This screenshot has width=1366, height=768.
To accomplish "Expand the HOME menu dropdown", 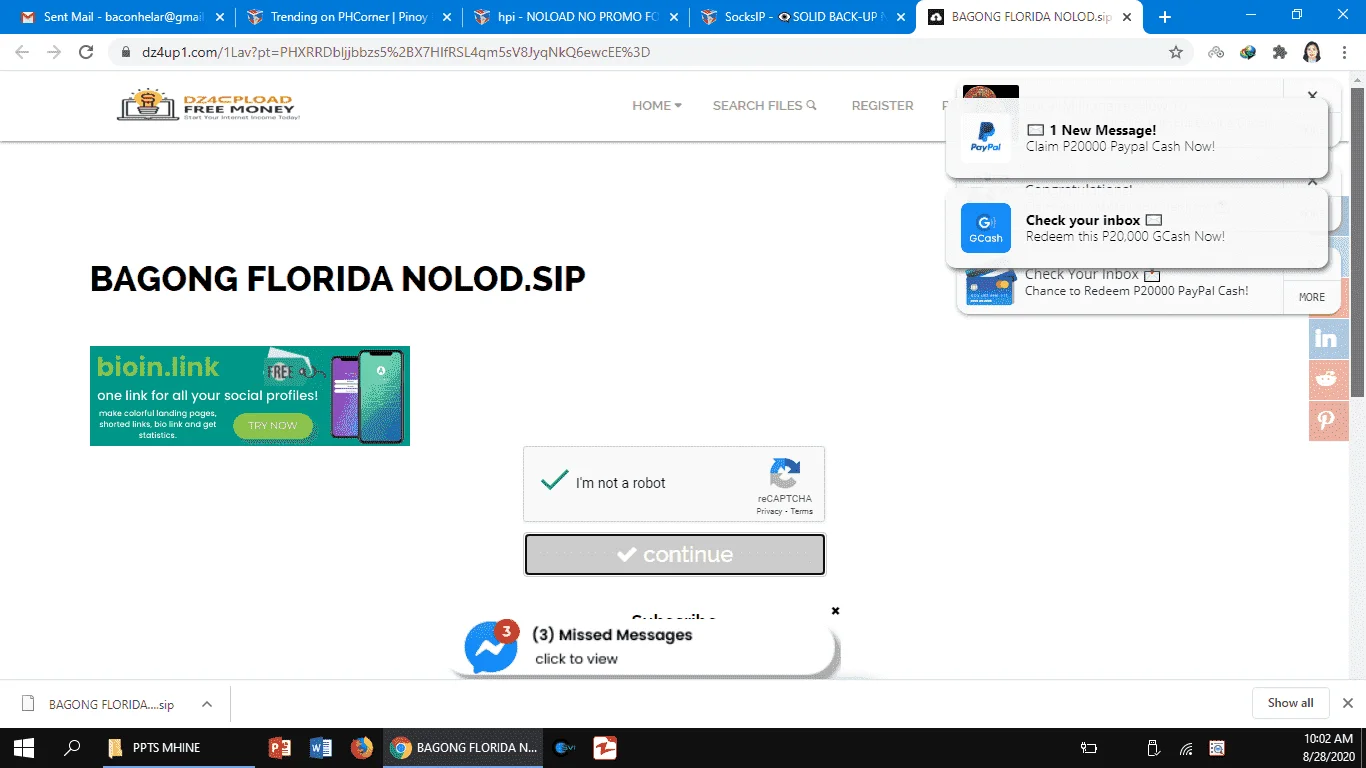I will pos(657,105).
